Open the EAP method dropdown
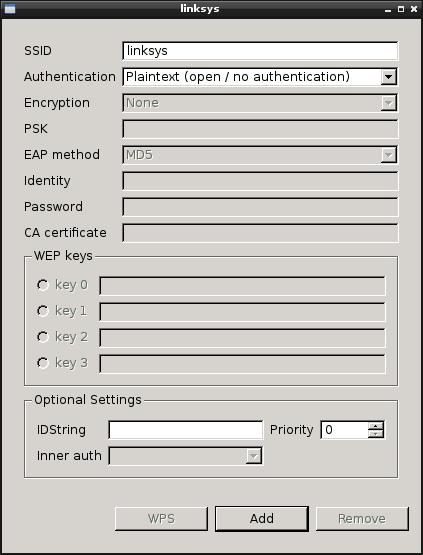This screenshot has width=423, height=555. (260, 155)
